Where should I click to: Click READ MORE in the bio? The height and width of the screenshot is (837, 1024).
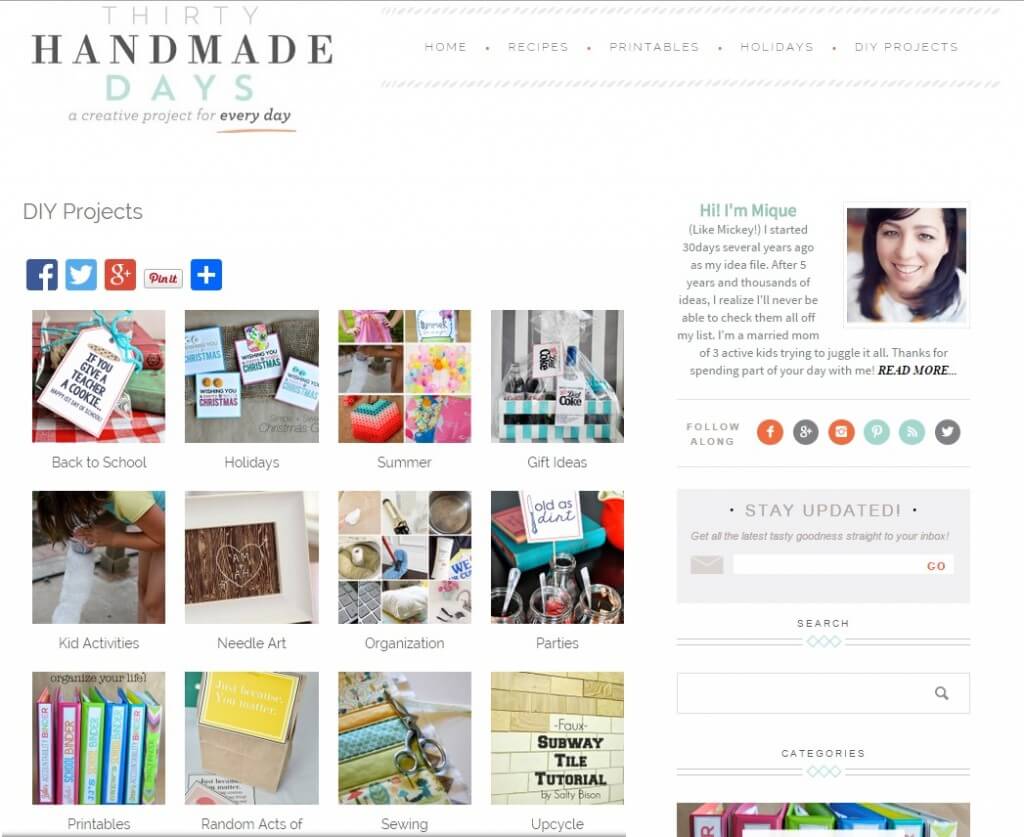pyautogui.click(x=916, y=370)
